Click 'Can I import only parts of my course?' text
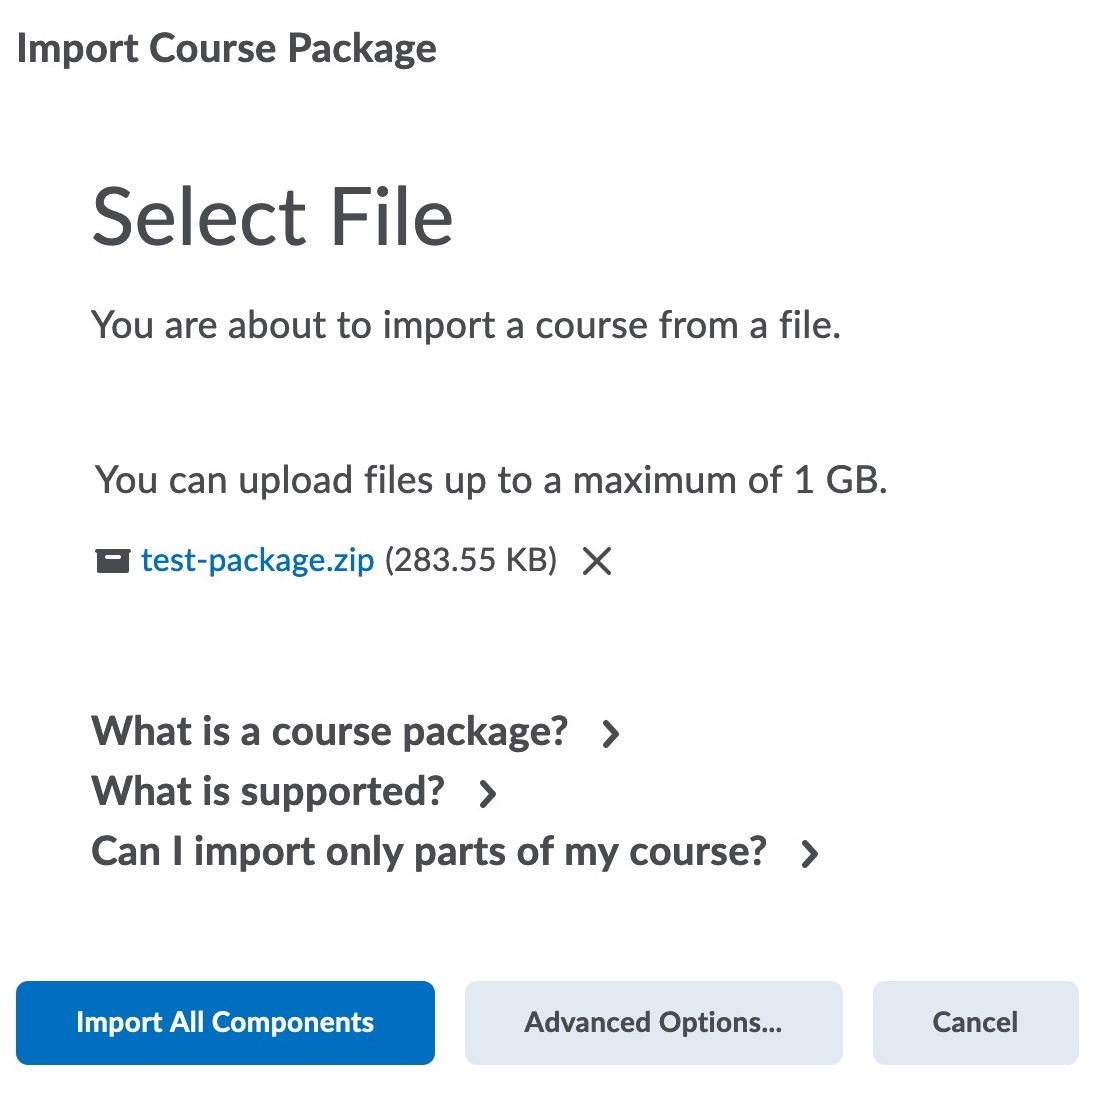 click(x=428, y=852)
